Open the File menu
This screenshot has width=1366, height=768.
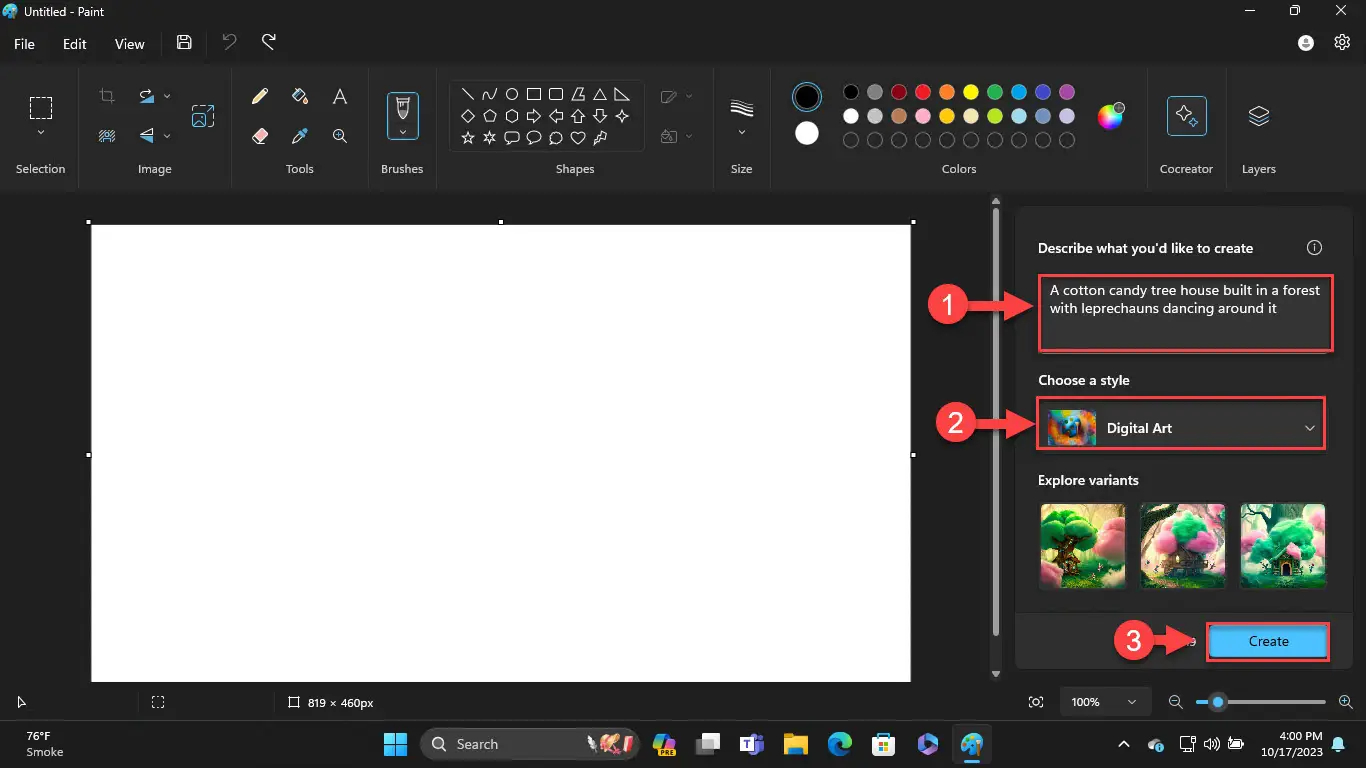(24, 44)
